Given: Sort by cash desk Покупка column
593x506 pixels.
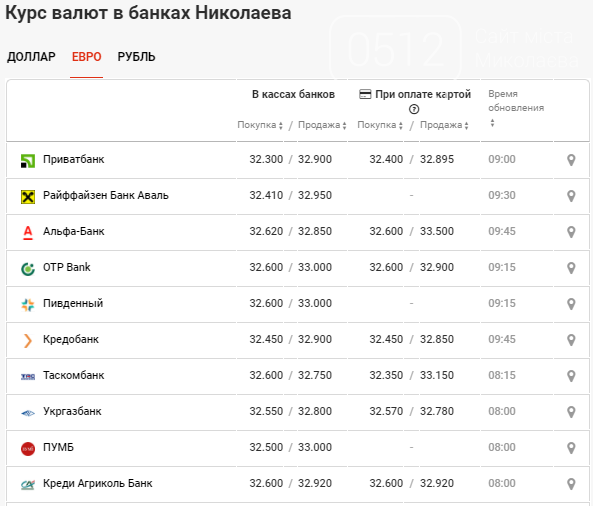Looking at the screenshot, I should click(x=260, y=125).
